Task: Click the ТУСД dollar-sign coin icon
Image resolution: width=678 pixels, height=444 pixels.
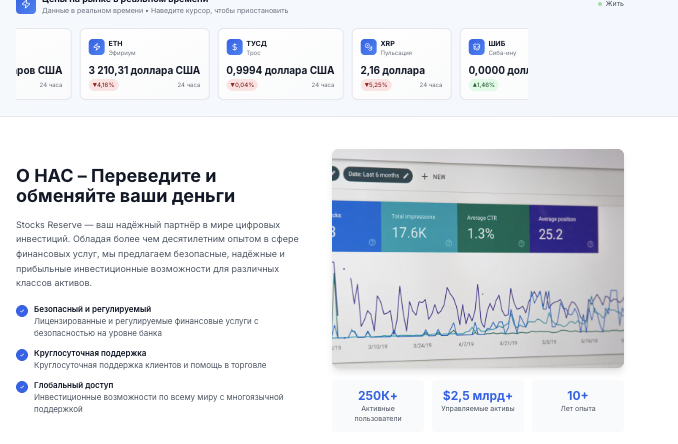Action: (x=234, y=47)
